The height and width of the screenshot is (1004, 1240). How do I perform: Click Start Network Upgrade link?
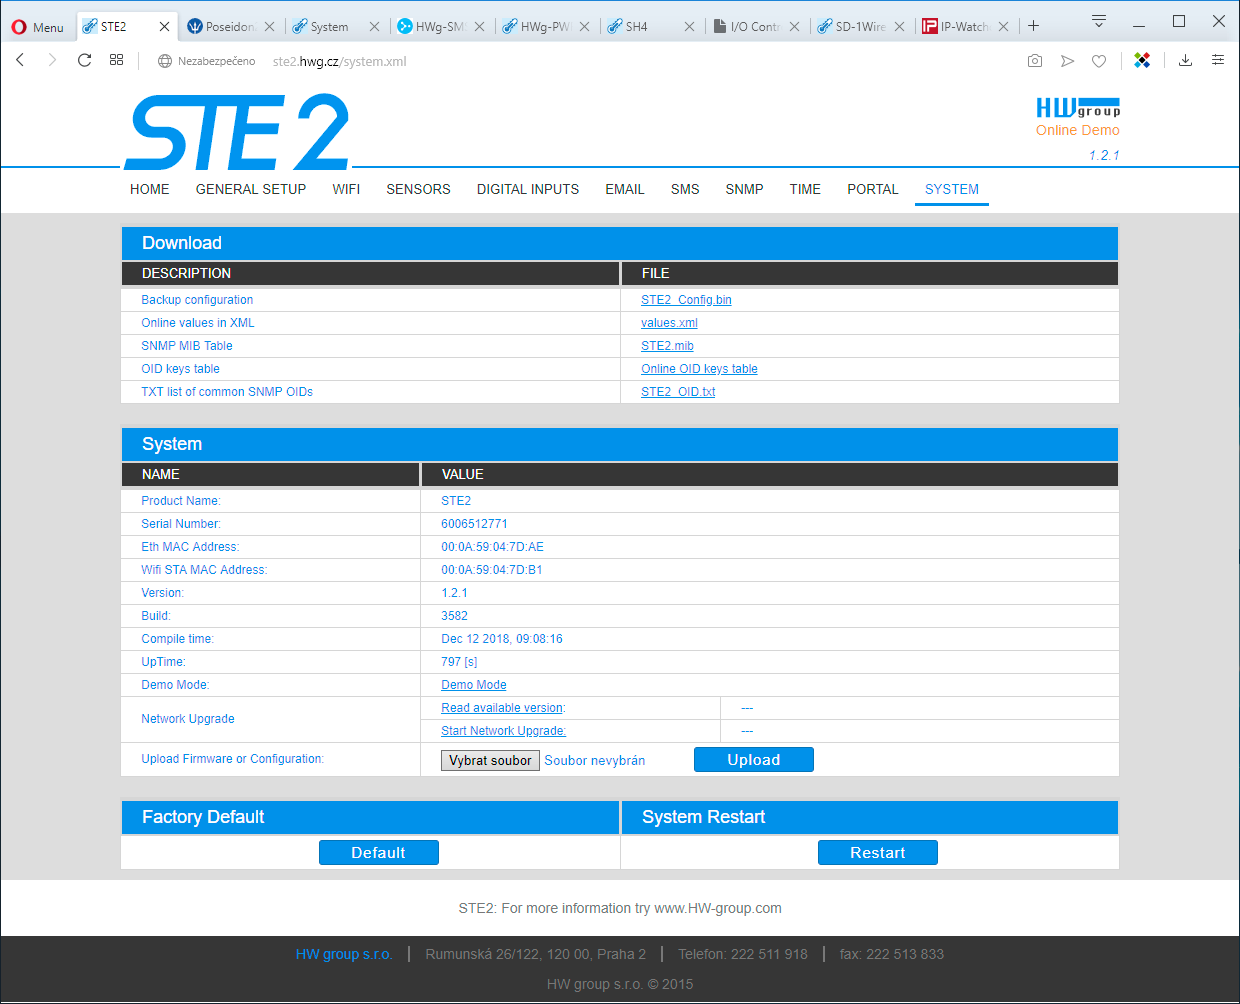click(503, 731)
